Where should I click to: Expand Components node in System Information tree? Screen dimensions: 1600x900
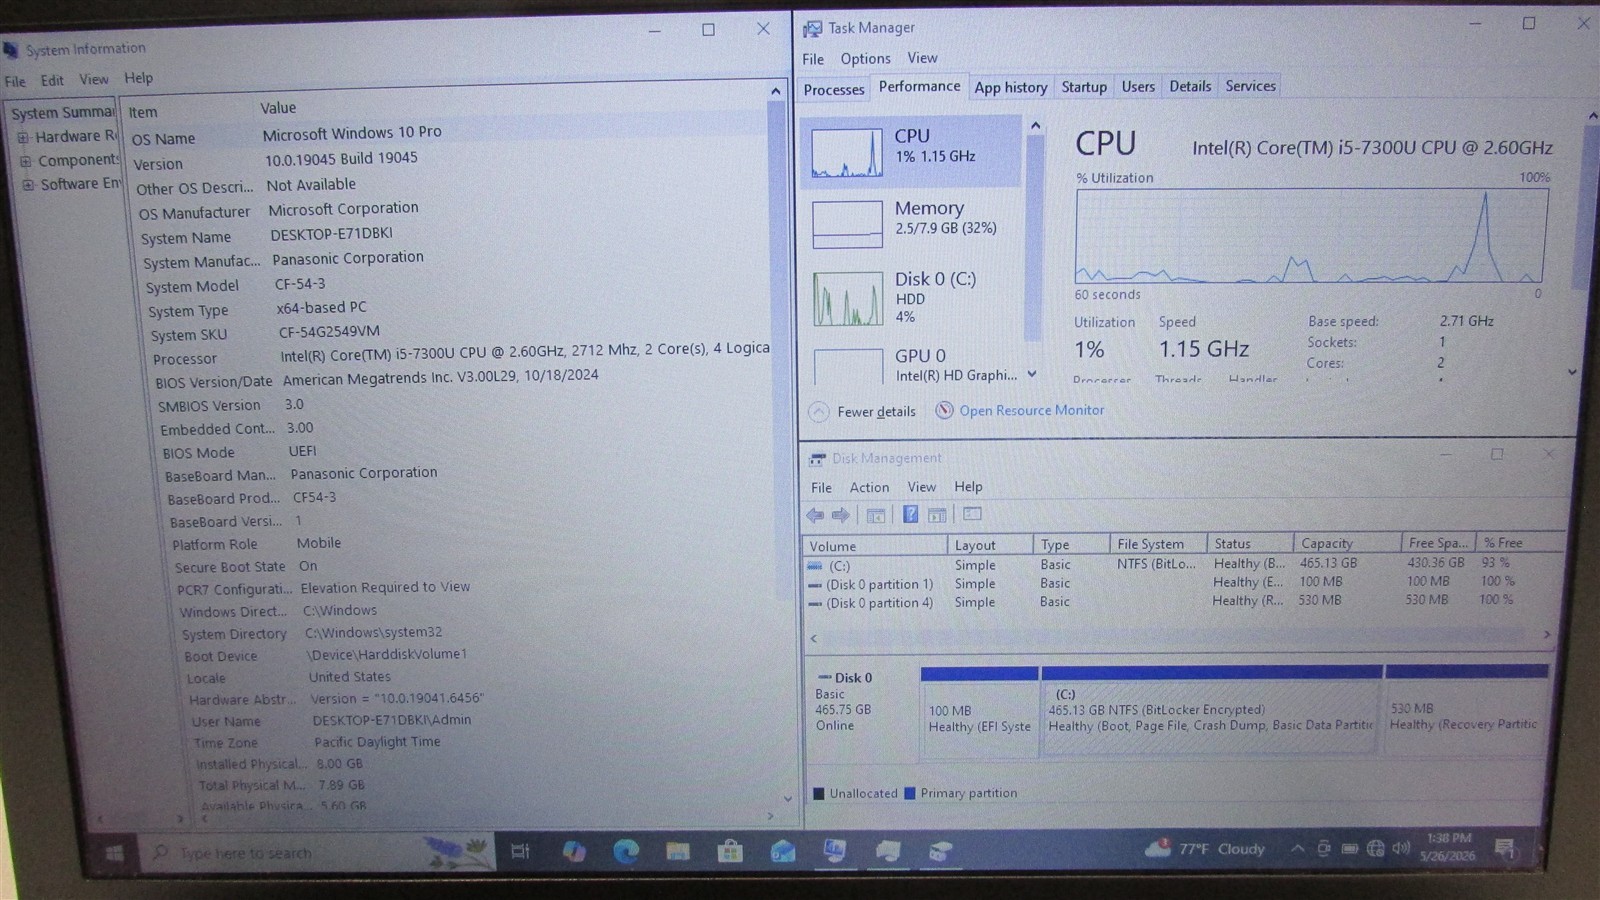[25, 161]
